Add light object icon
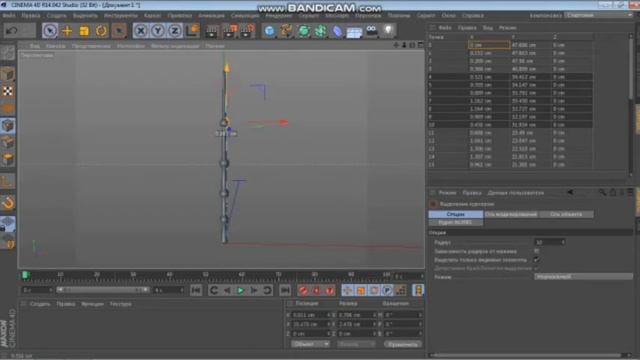The image size is (640, 360). click(388, 30)
